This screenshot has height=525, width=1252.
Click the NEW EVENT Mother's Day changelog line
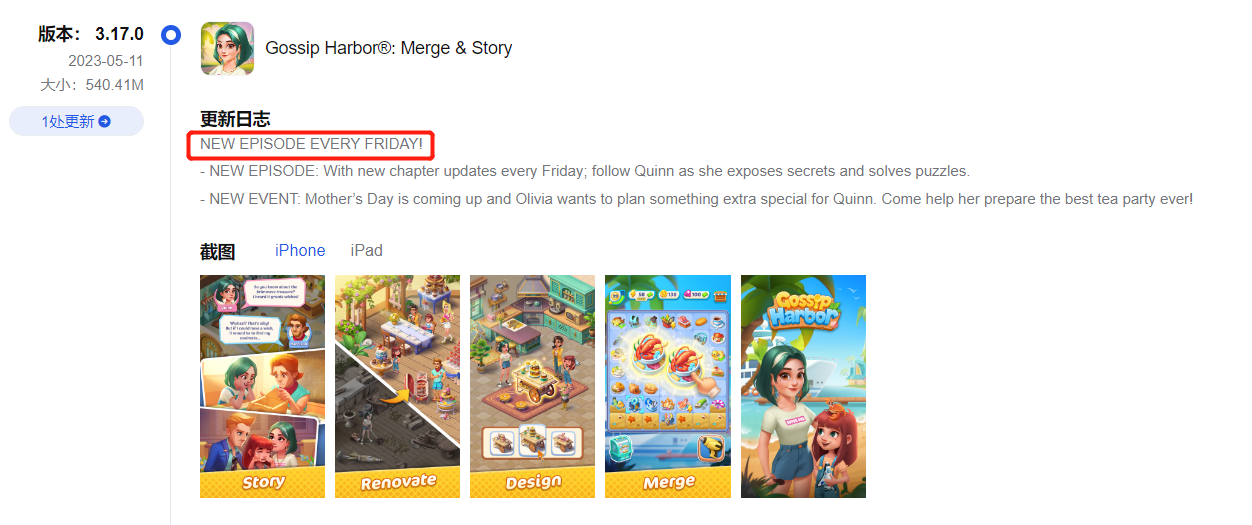(696, 199)
